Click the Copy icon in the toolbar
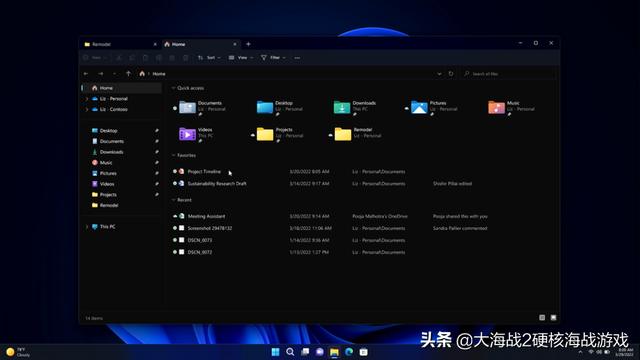Screen dimensions: 640x360 tap(132, 58)
